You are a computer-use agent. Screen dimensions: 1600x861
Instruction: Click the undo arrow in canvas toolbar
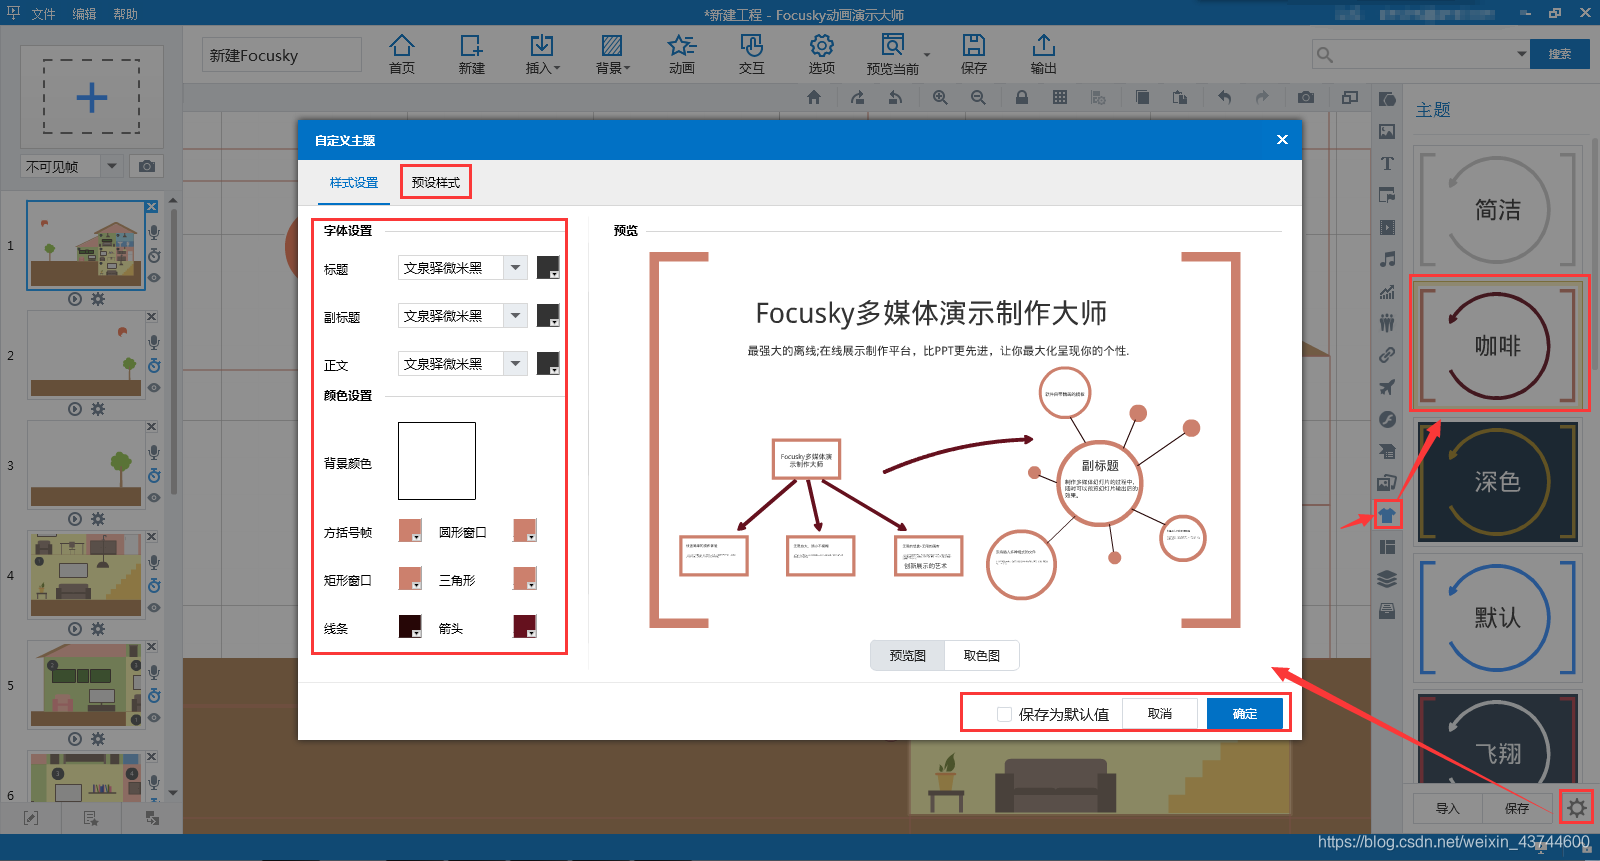(x=1224, y=97)
